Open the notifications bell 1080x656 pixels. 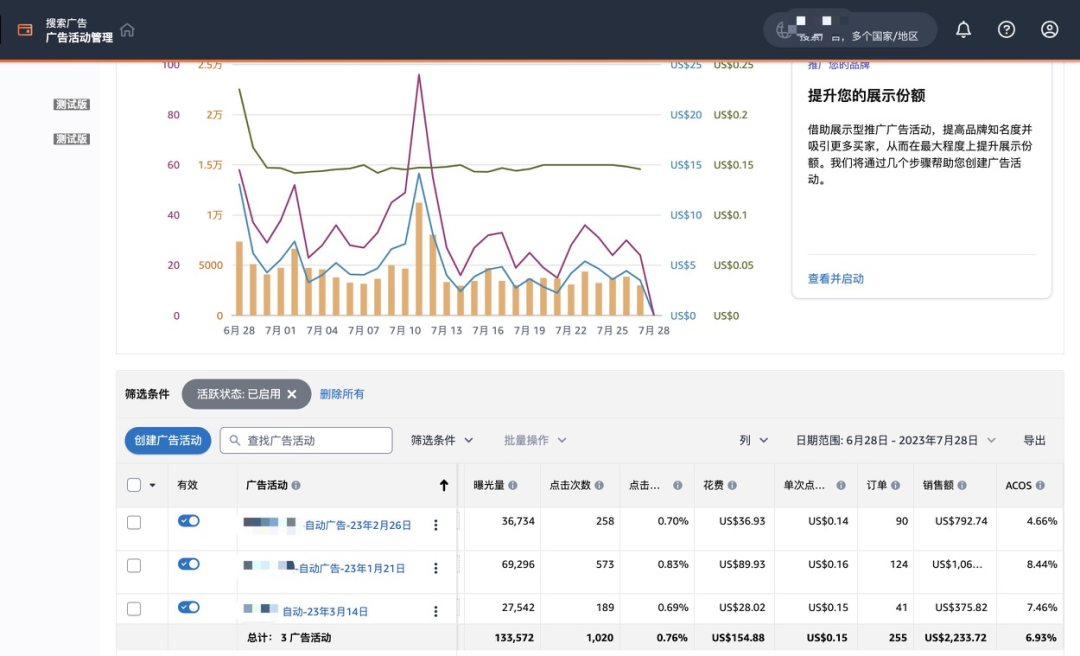[x=963, y=30]
